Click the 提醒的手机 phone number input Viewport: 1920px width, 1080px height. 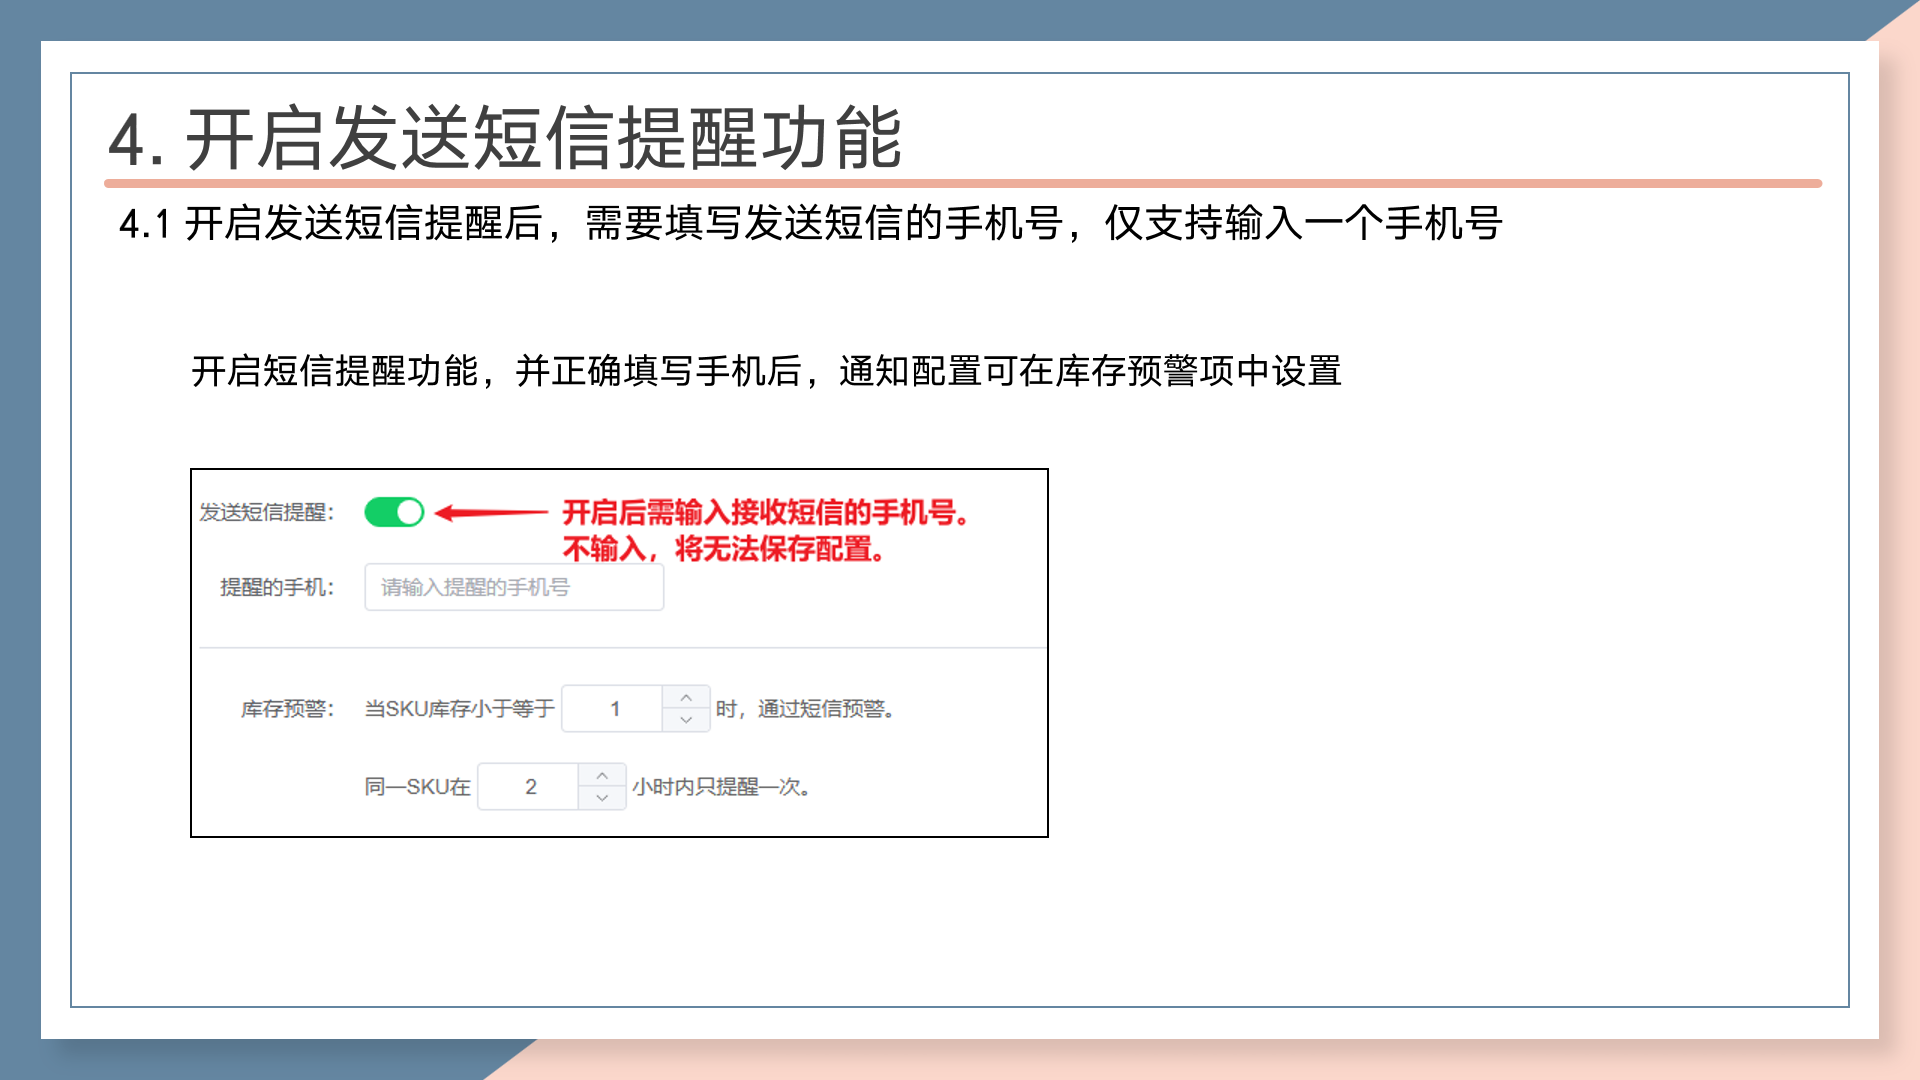(514, 587)
